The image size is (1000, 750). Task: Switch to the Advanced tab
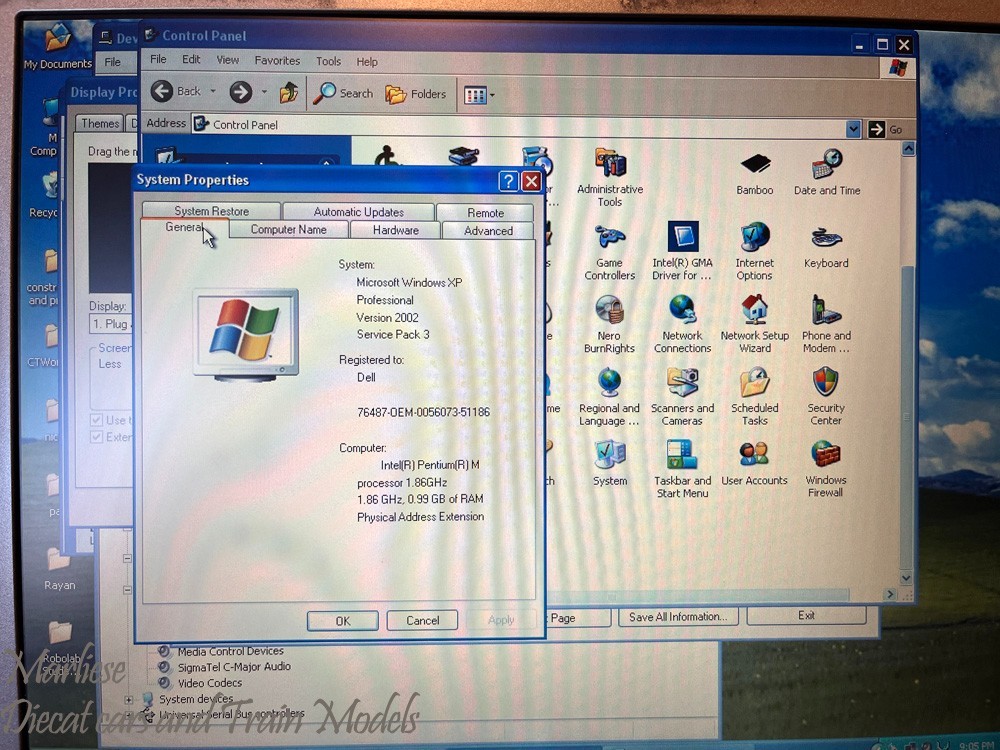click(x=488, y=231)
